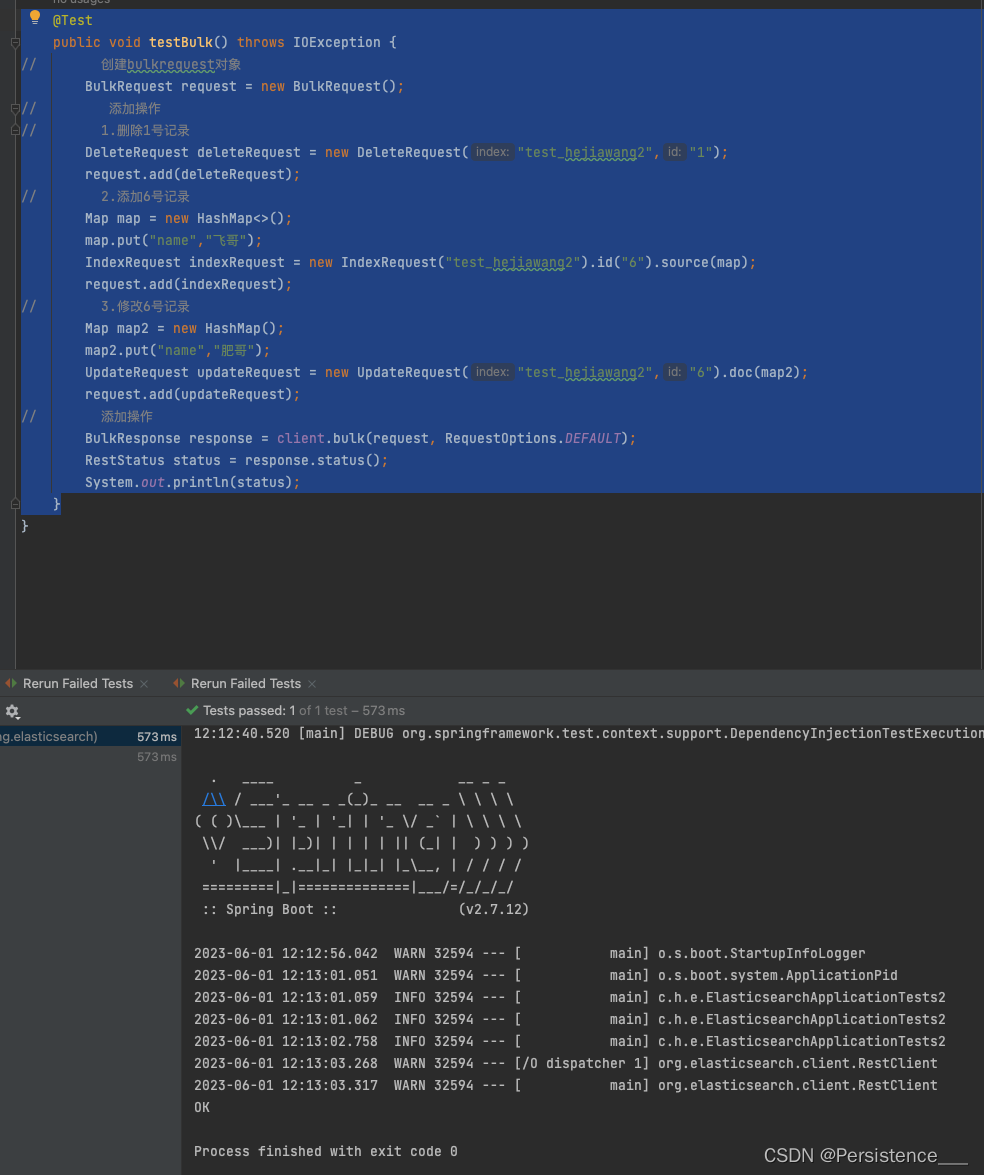Click the Tests passed: 1 status text
984x1175 pixels.
(x=249, y=710)
